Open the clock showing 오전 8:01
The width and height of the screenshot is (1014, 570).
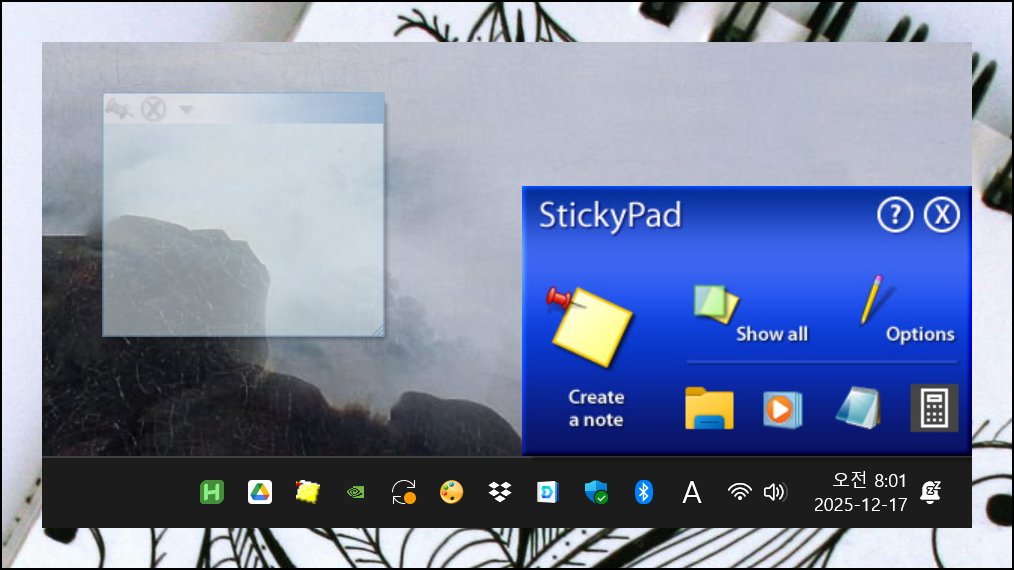(x=869, y=480)
